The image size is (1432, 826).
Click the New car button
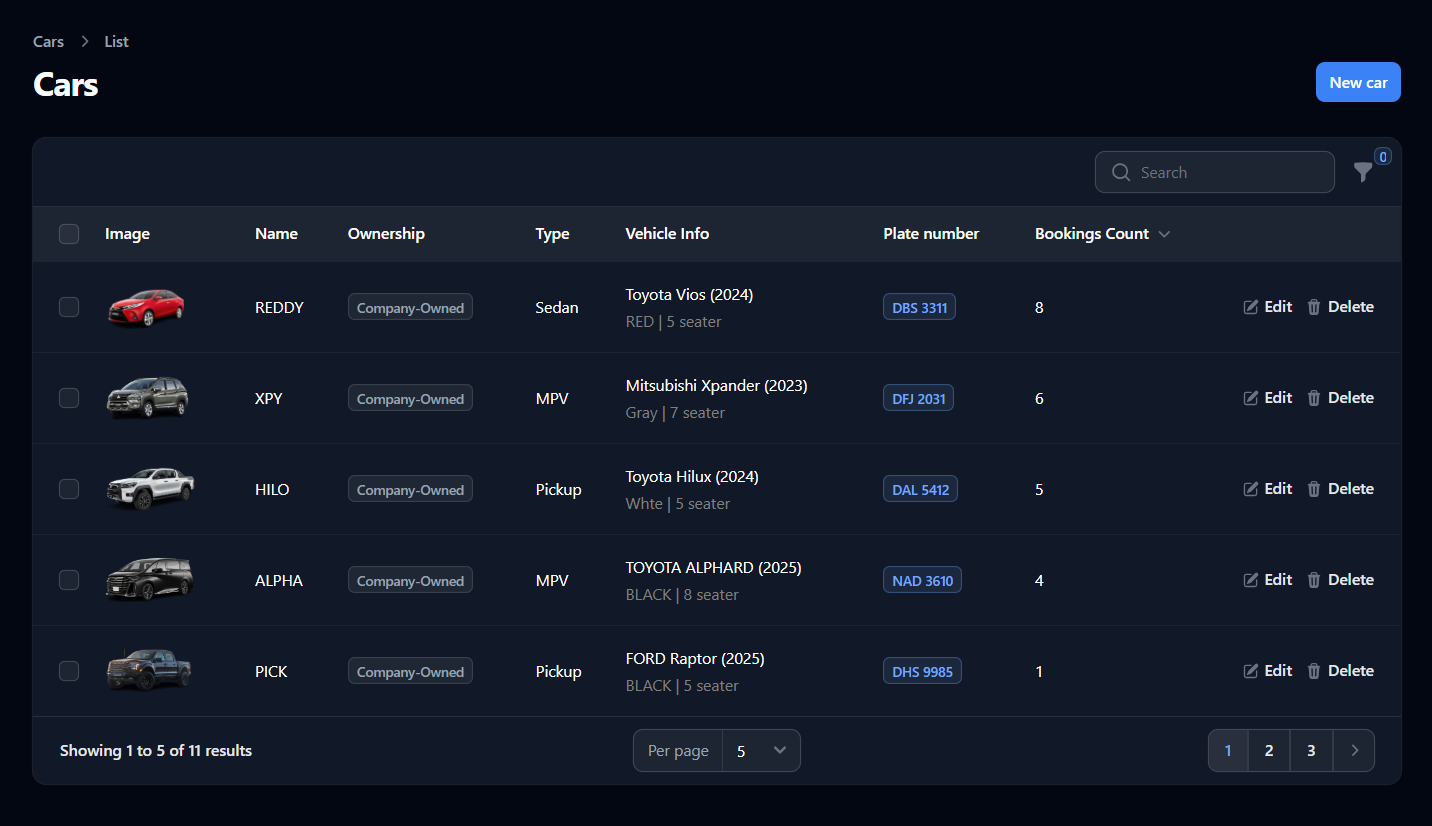click(x=1358, y=82)
